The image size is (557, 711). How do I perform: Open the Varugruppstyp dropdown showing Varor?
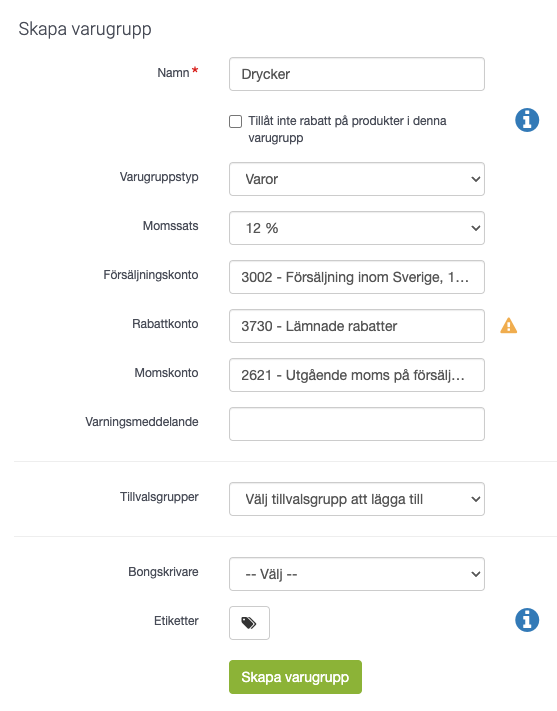(x=357, y=179)
